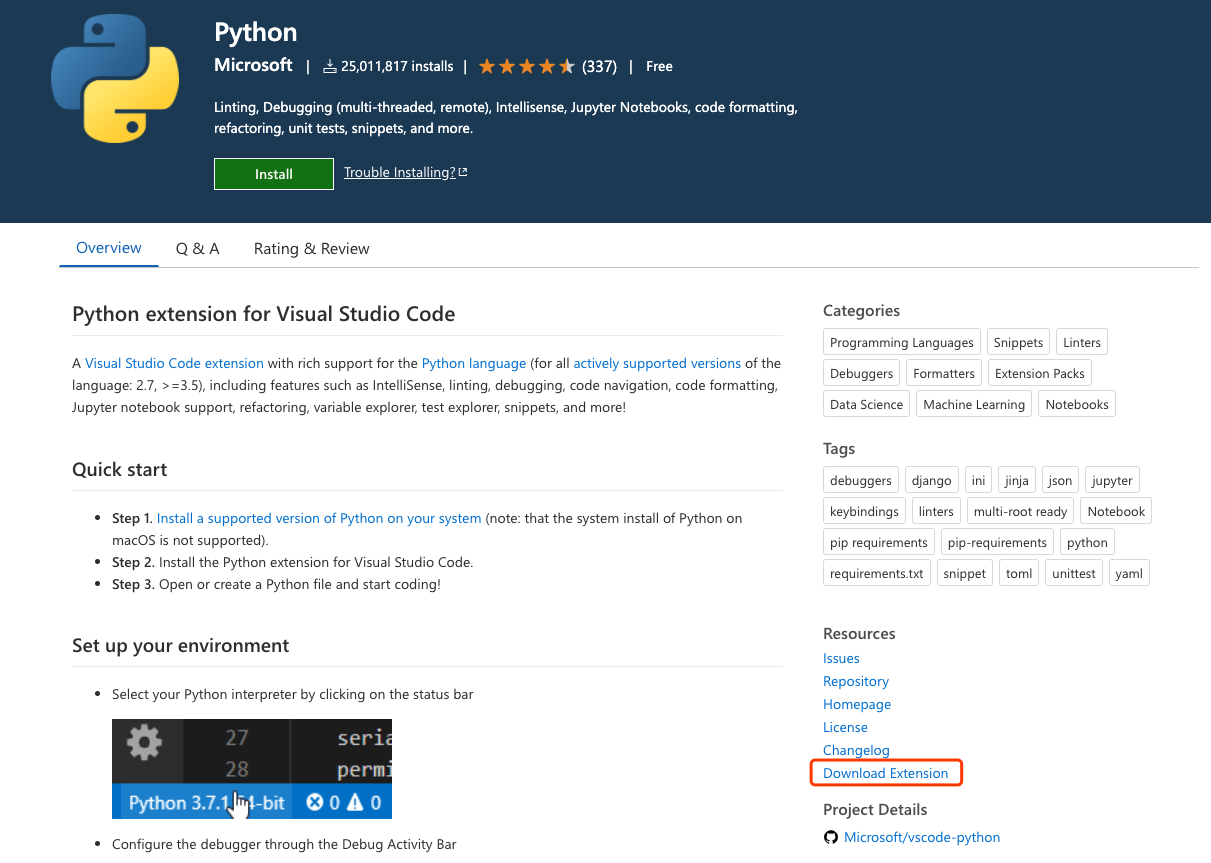Open the Changelog page
The height and width of the screenshot is (863, 1211).
855,750
